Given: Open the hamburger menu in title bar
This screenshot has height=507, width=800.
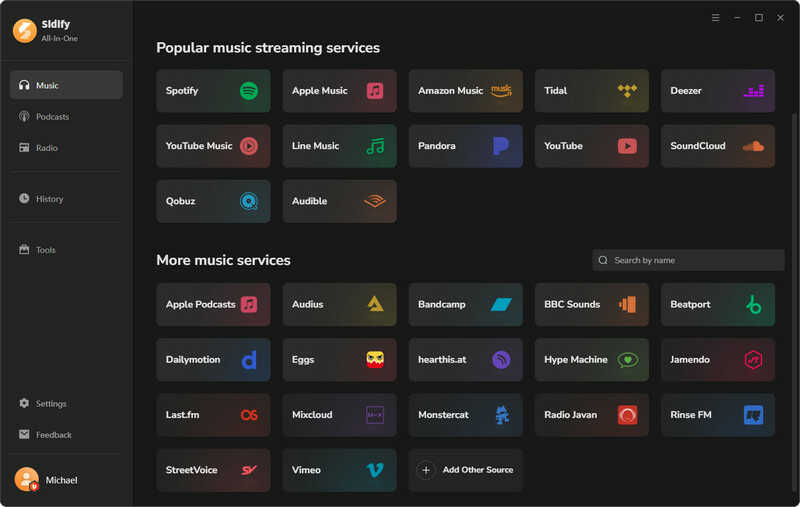Looking at the screenshot, I should [x=716, y=18].
